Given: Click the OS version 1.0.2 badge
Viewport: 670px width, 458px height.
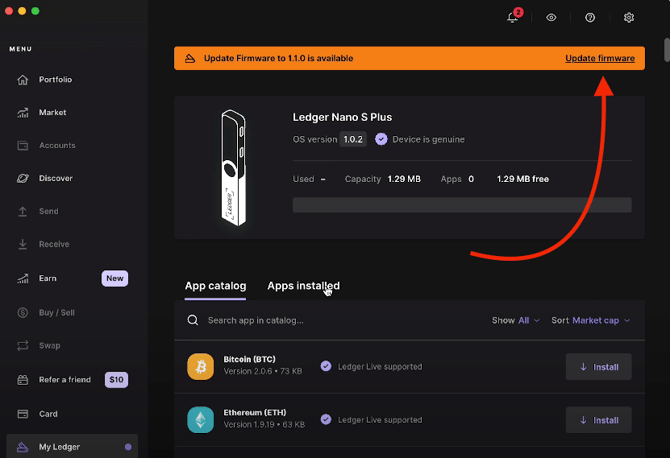Looking at the screenshot, I should (x=353, y=140).
